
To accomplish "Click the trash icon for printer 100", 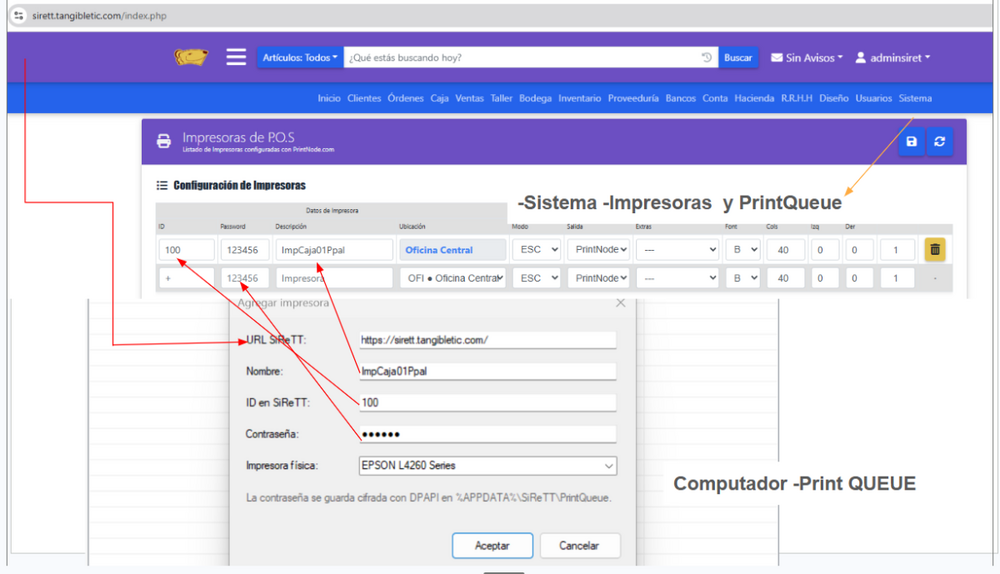I will click(x=935, y=249).
